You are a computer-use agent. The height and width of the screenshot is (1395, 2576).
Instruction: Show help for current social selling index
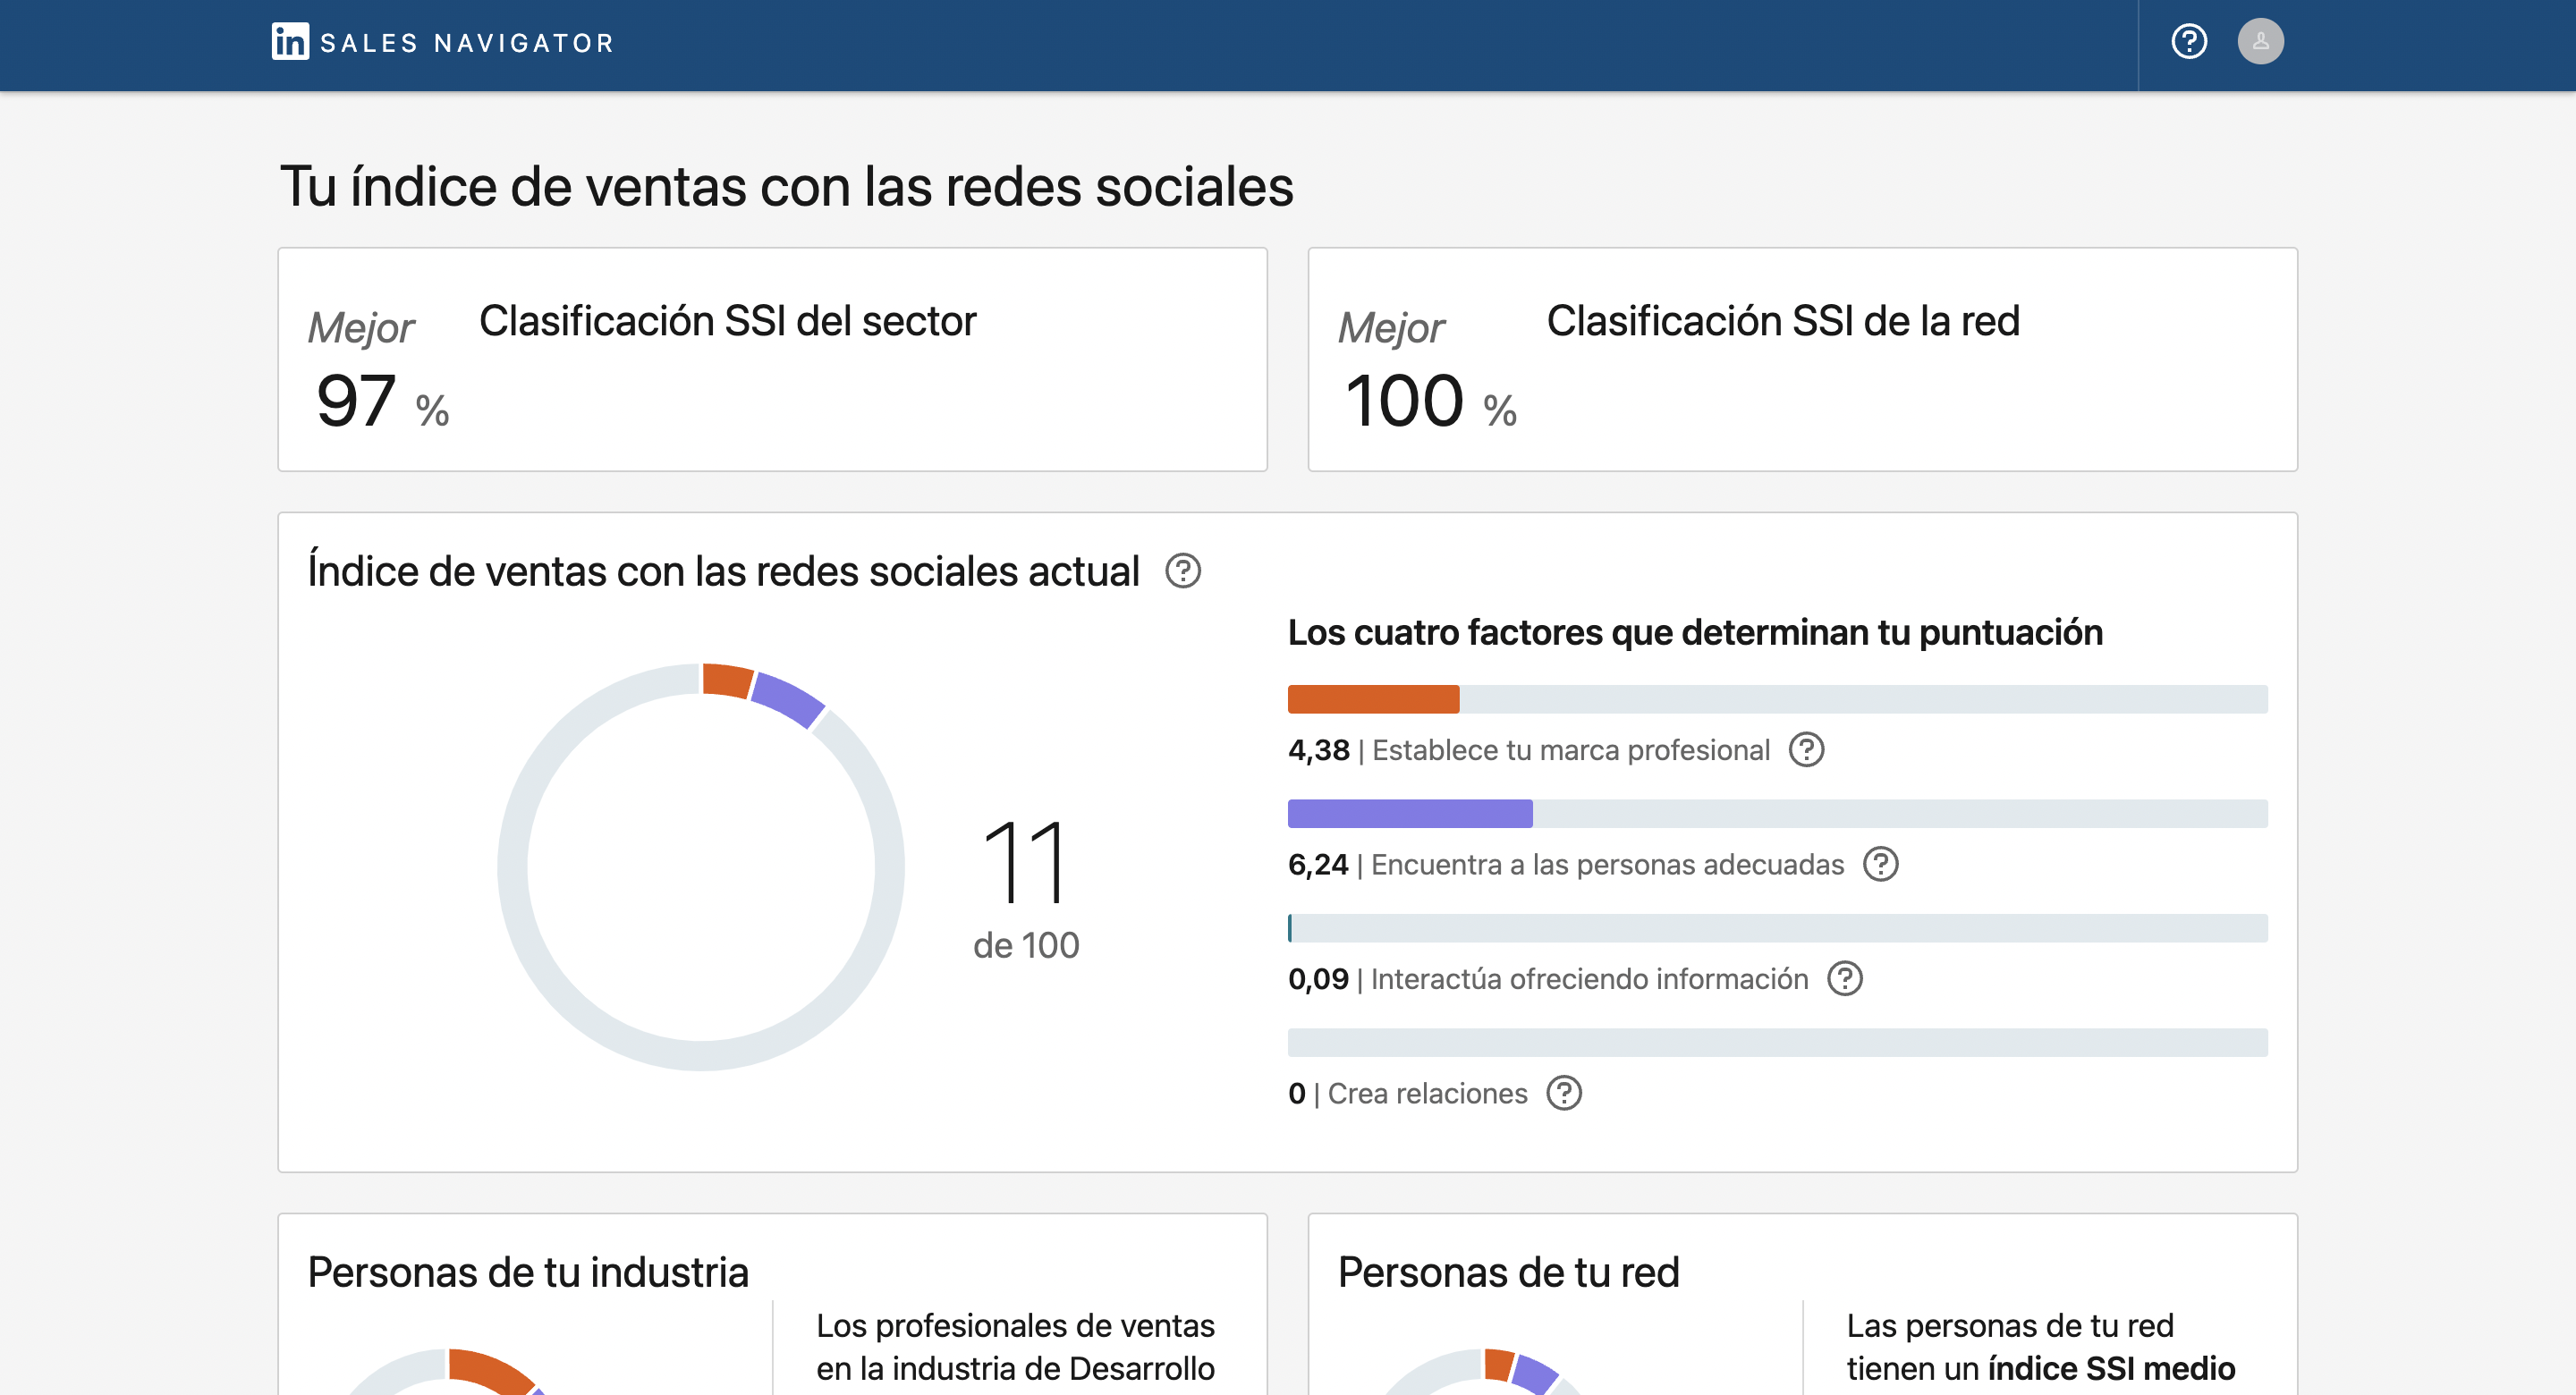click(x=1183, y=572)
